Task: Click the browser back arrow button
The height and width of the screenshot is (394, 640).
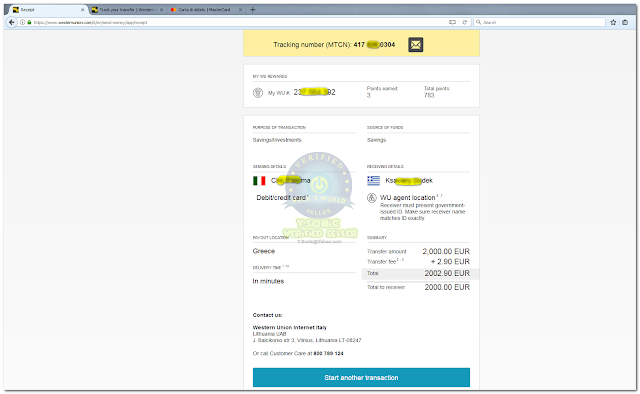Action: (12, 22)
